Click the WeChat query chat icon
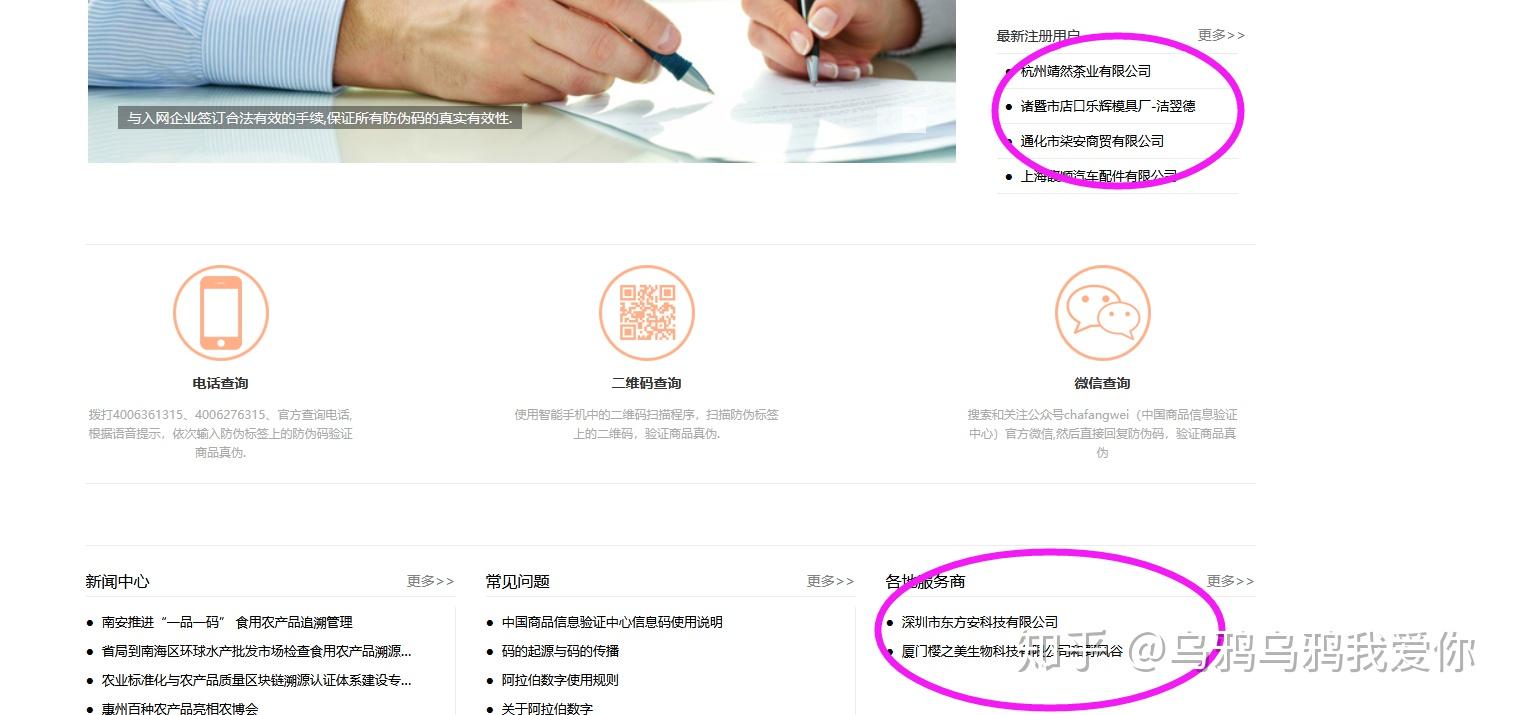The width and height of the screenshot is (1514, 715). [x=1103, y=313]
